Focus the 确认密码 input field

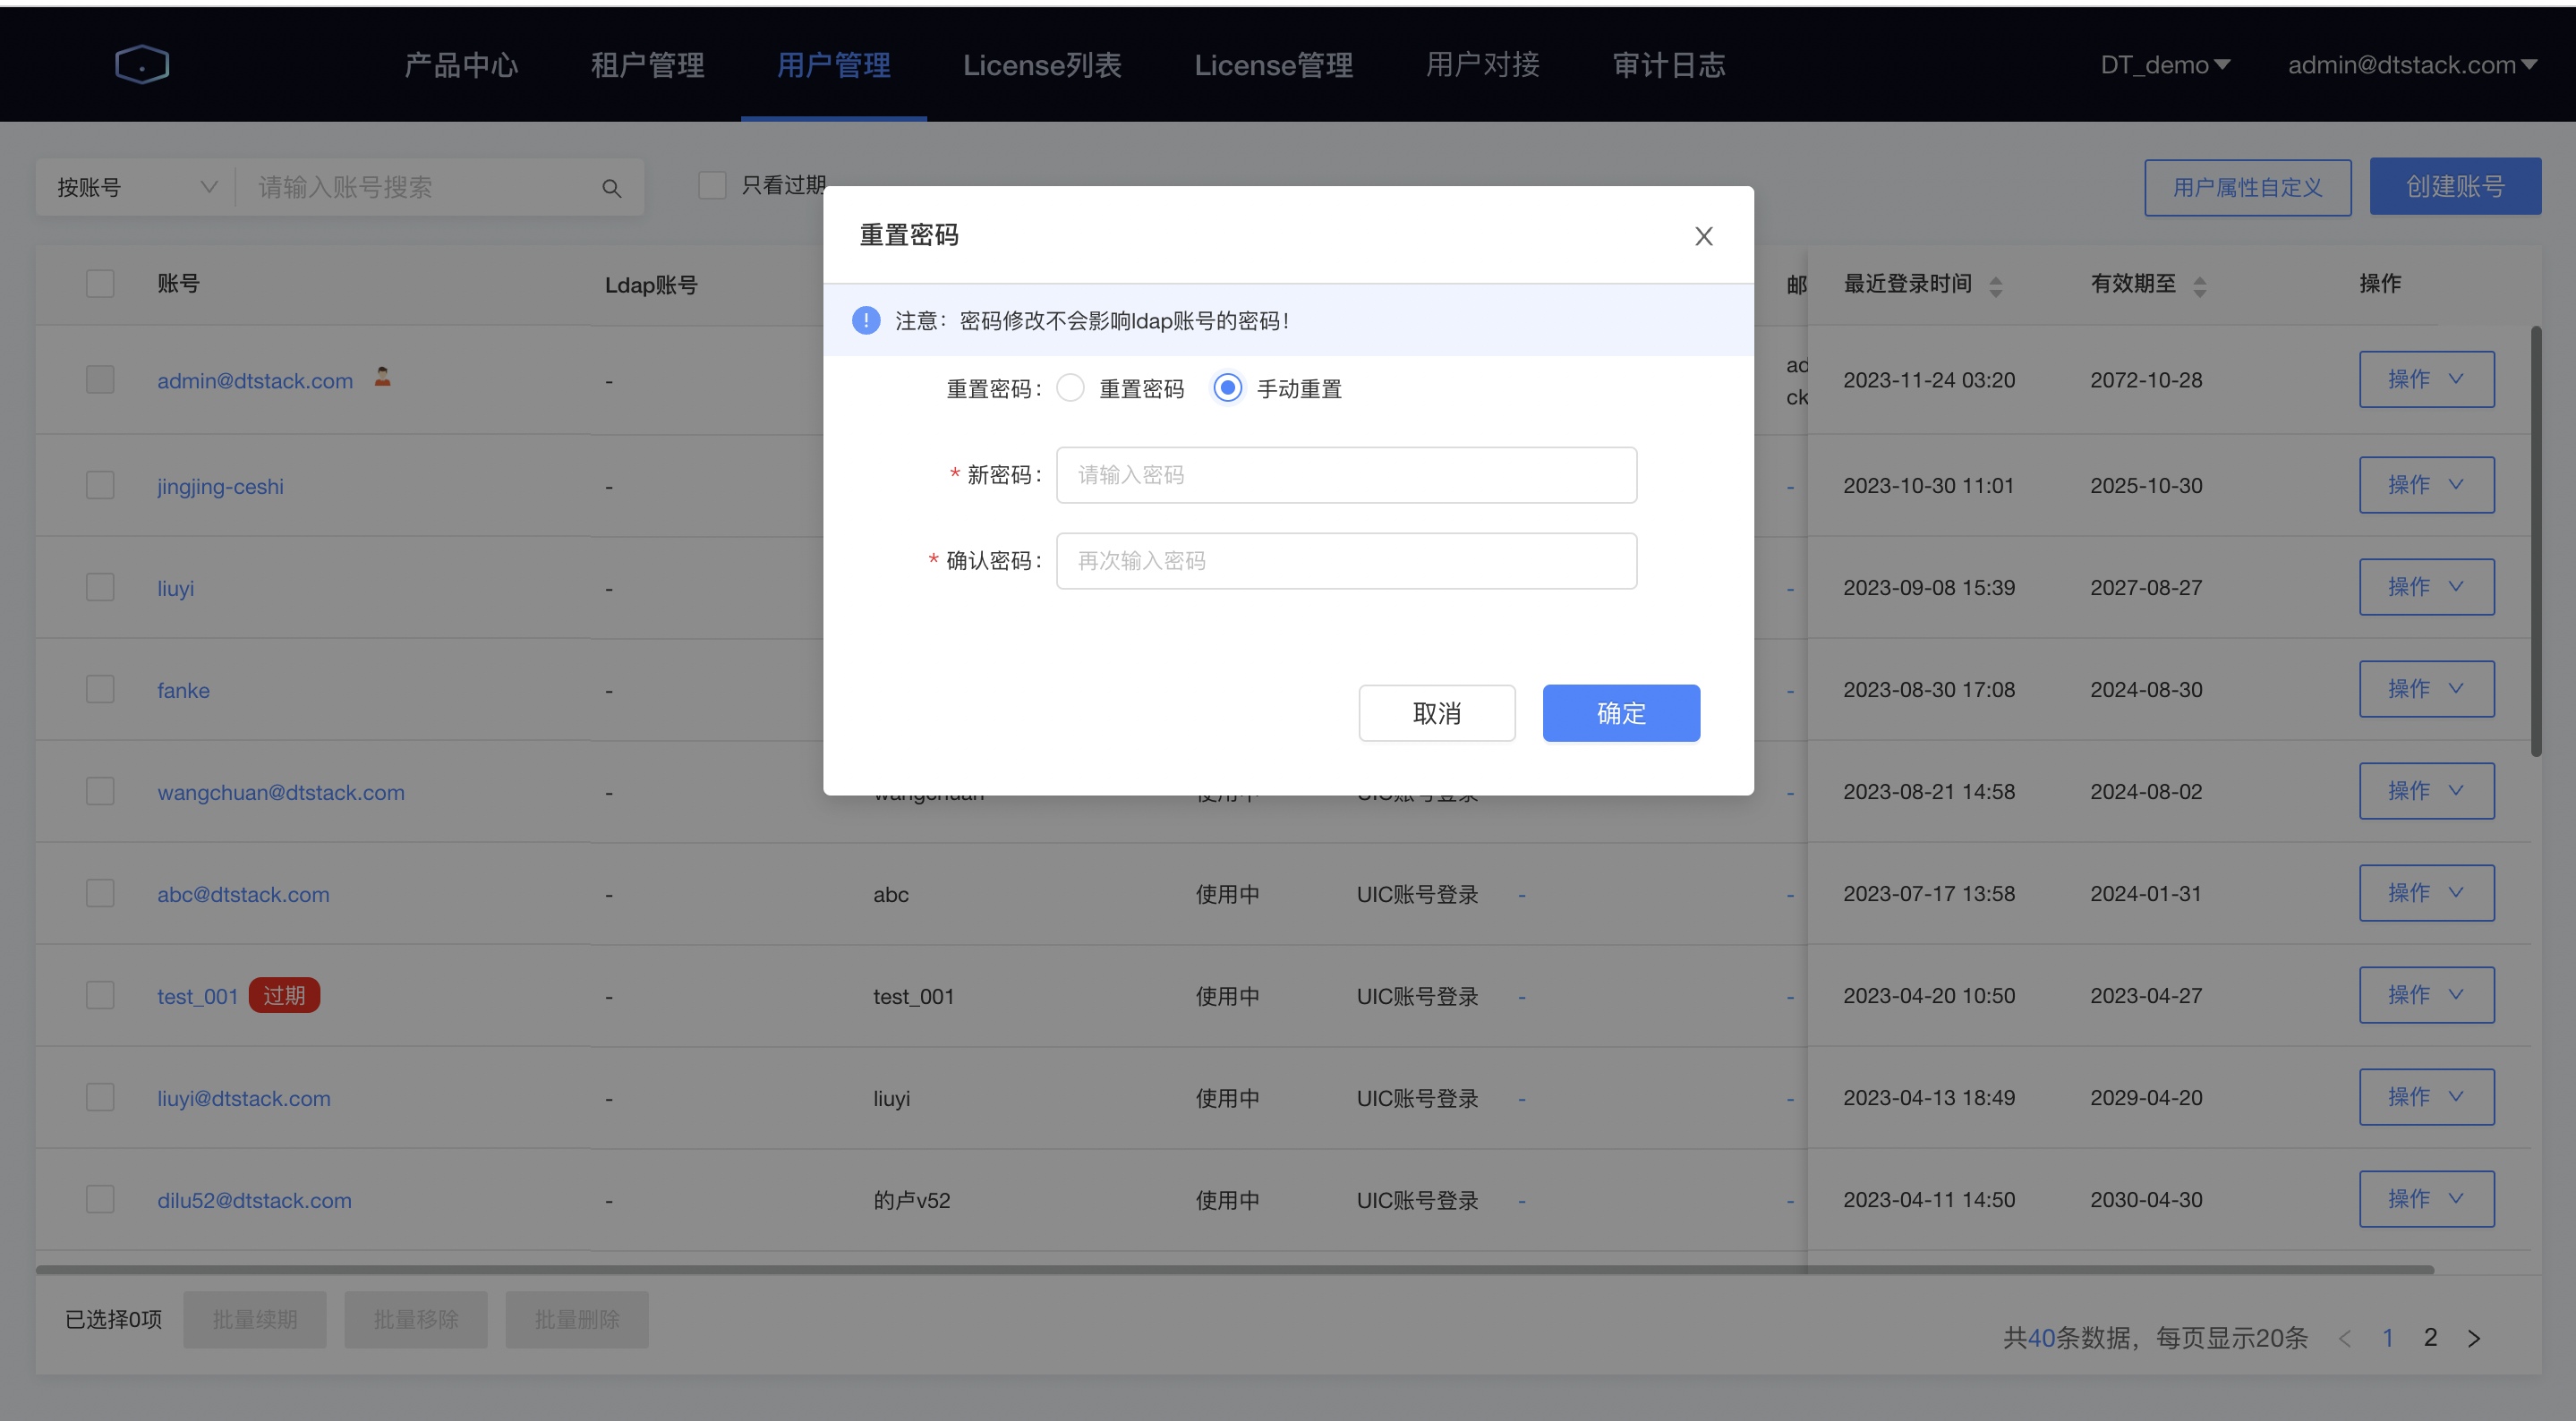[1346, 561]
